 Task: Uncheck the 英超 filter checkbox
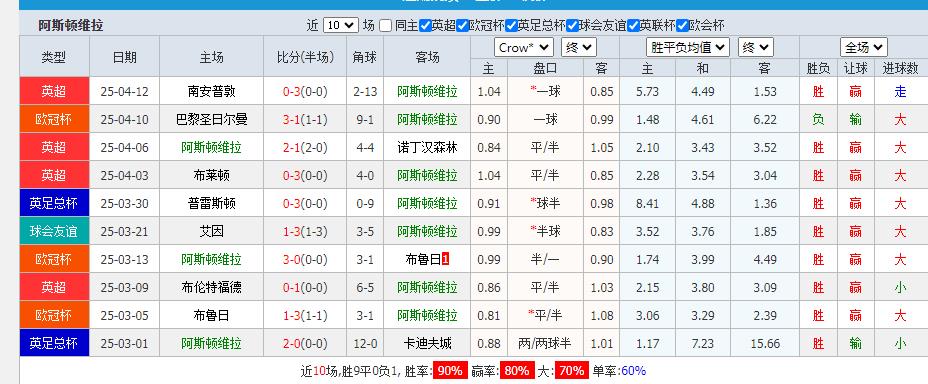pyautogui.click(x=425, y=25)
